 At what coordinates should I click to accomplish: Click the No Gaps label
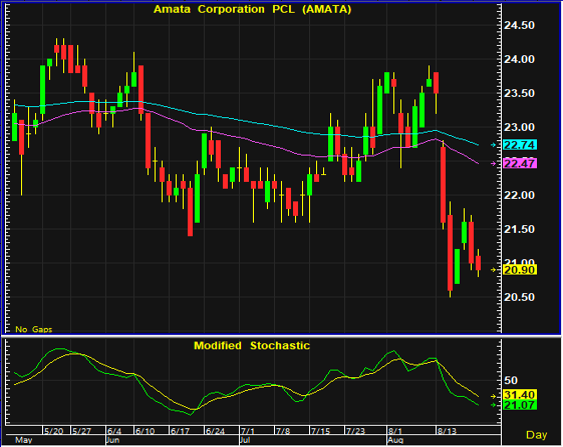click(34, 329)
